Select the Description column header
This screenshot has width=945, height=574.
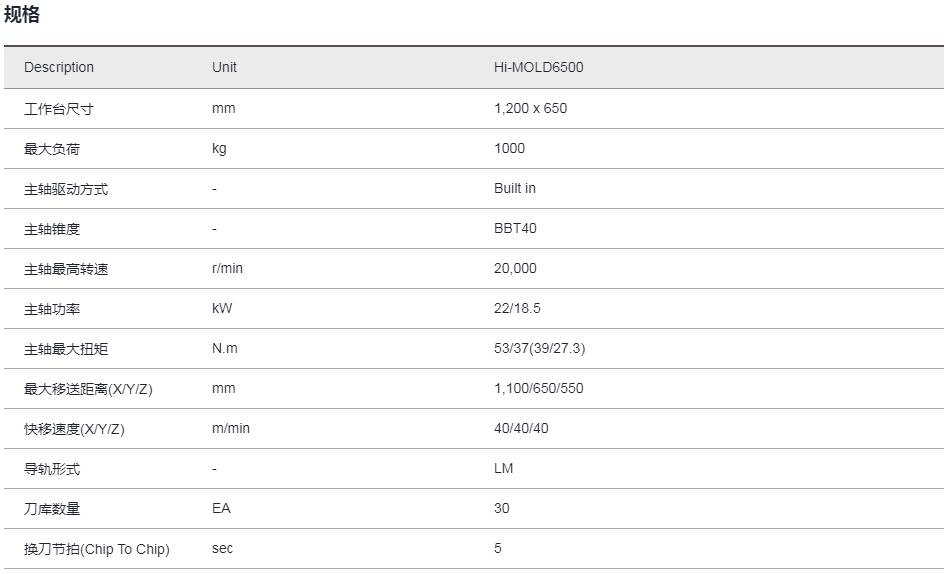tap(59, 67)
